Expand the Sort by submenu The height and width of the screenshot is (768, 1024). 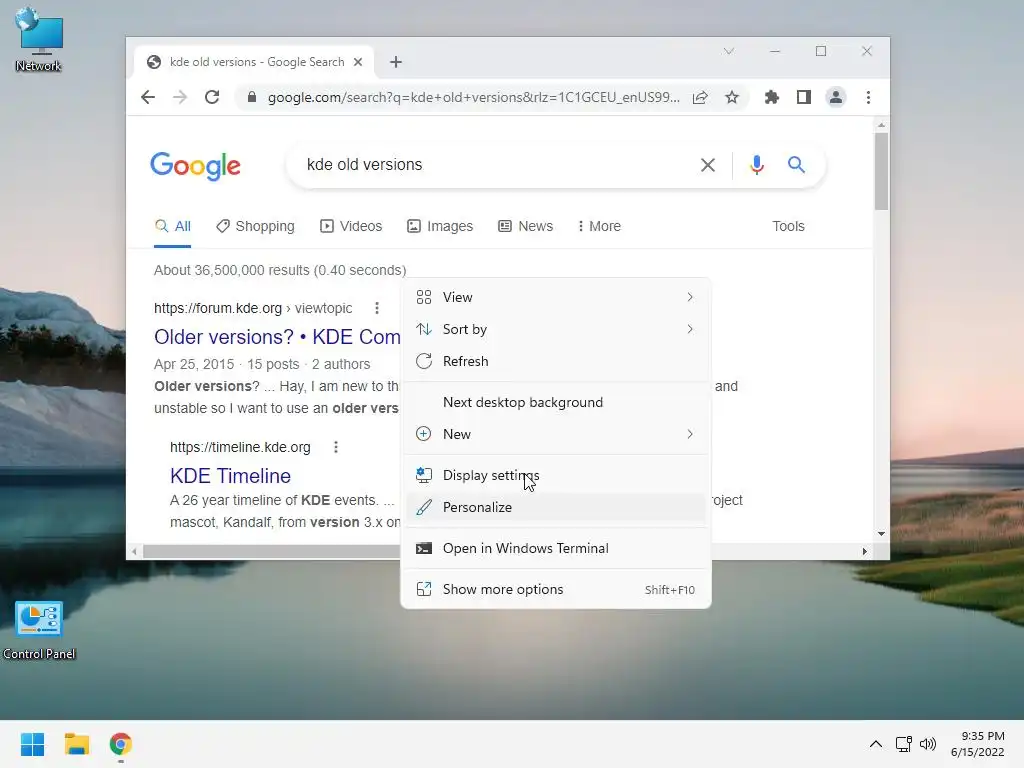[556, 329]
